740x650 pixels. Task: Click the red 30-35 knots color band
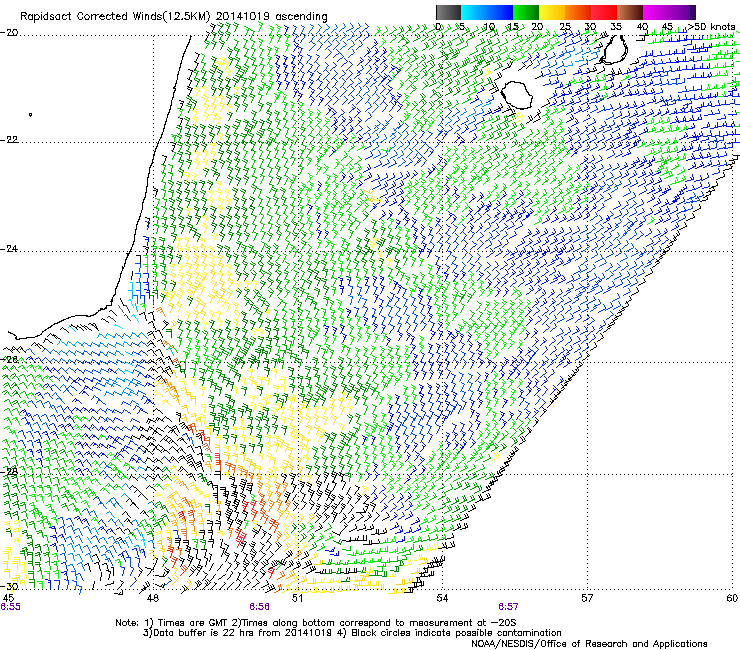(604, 12)
